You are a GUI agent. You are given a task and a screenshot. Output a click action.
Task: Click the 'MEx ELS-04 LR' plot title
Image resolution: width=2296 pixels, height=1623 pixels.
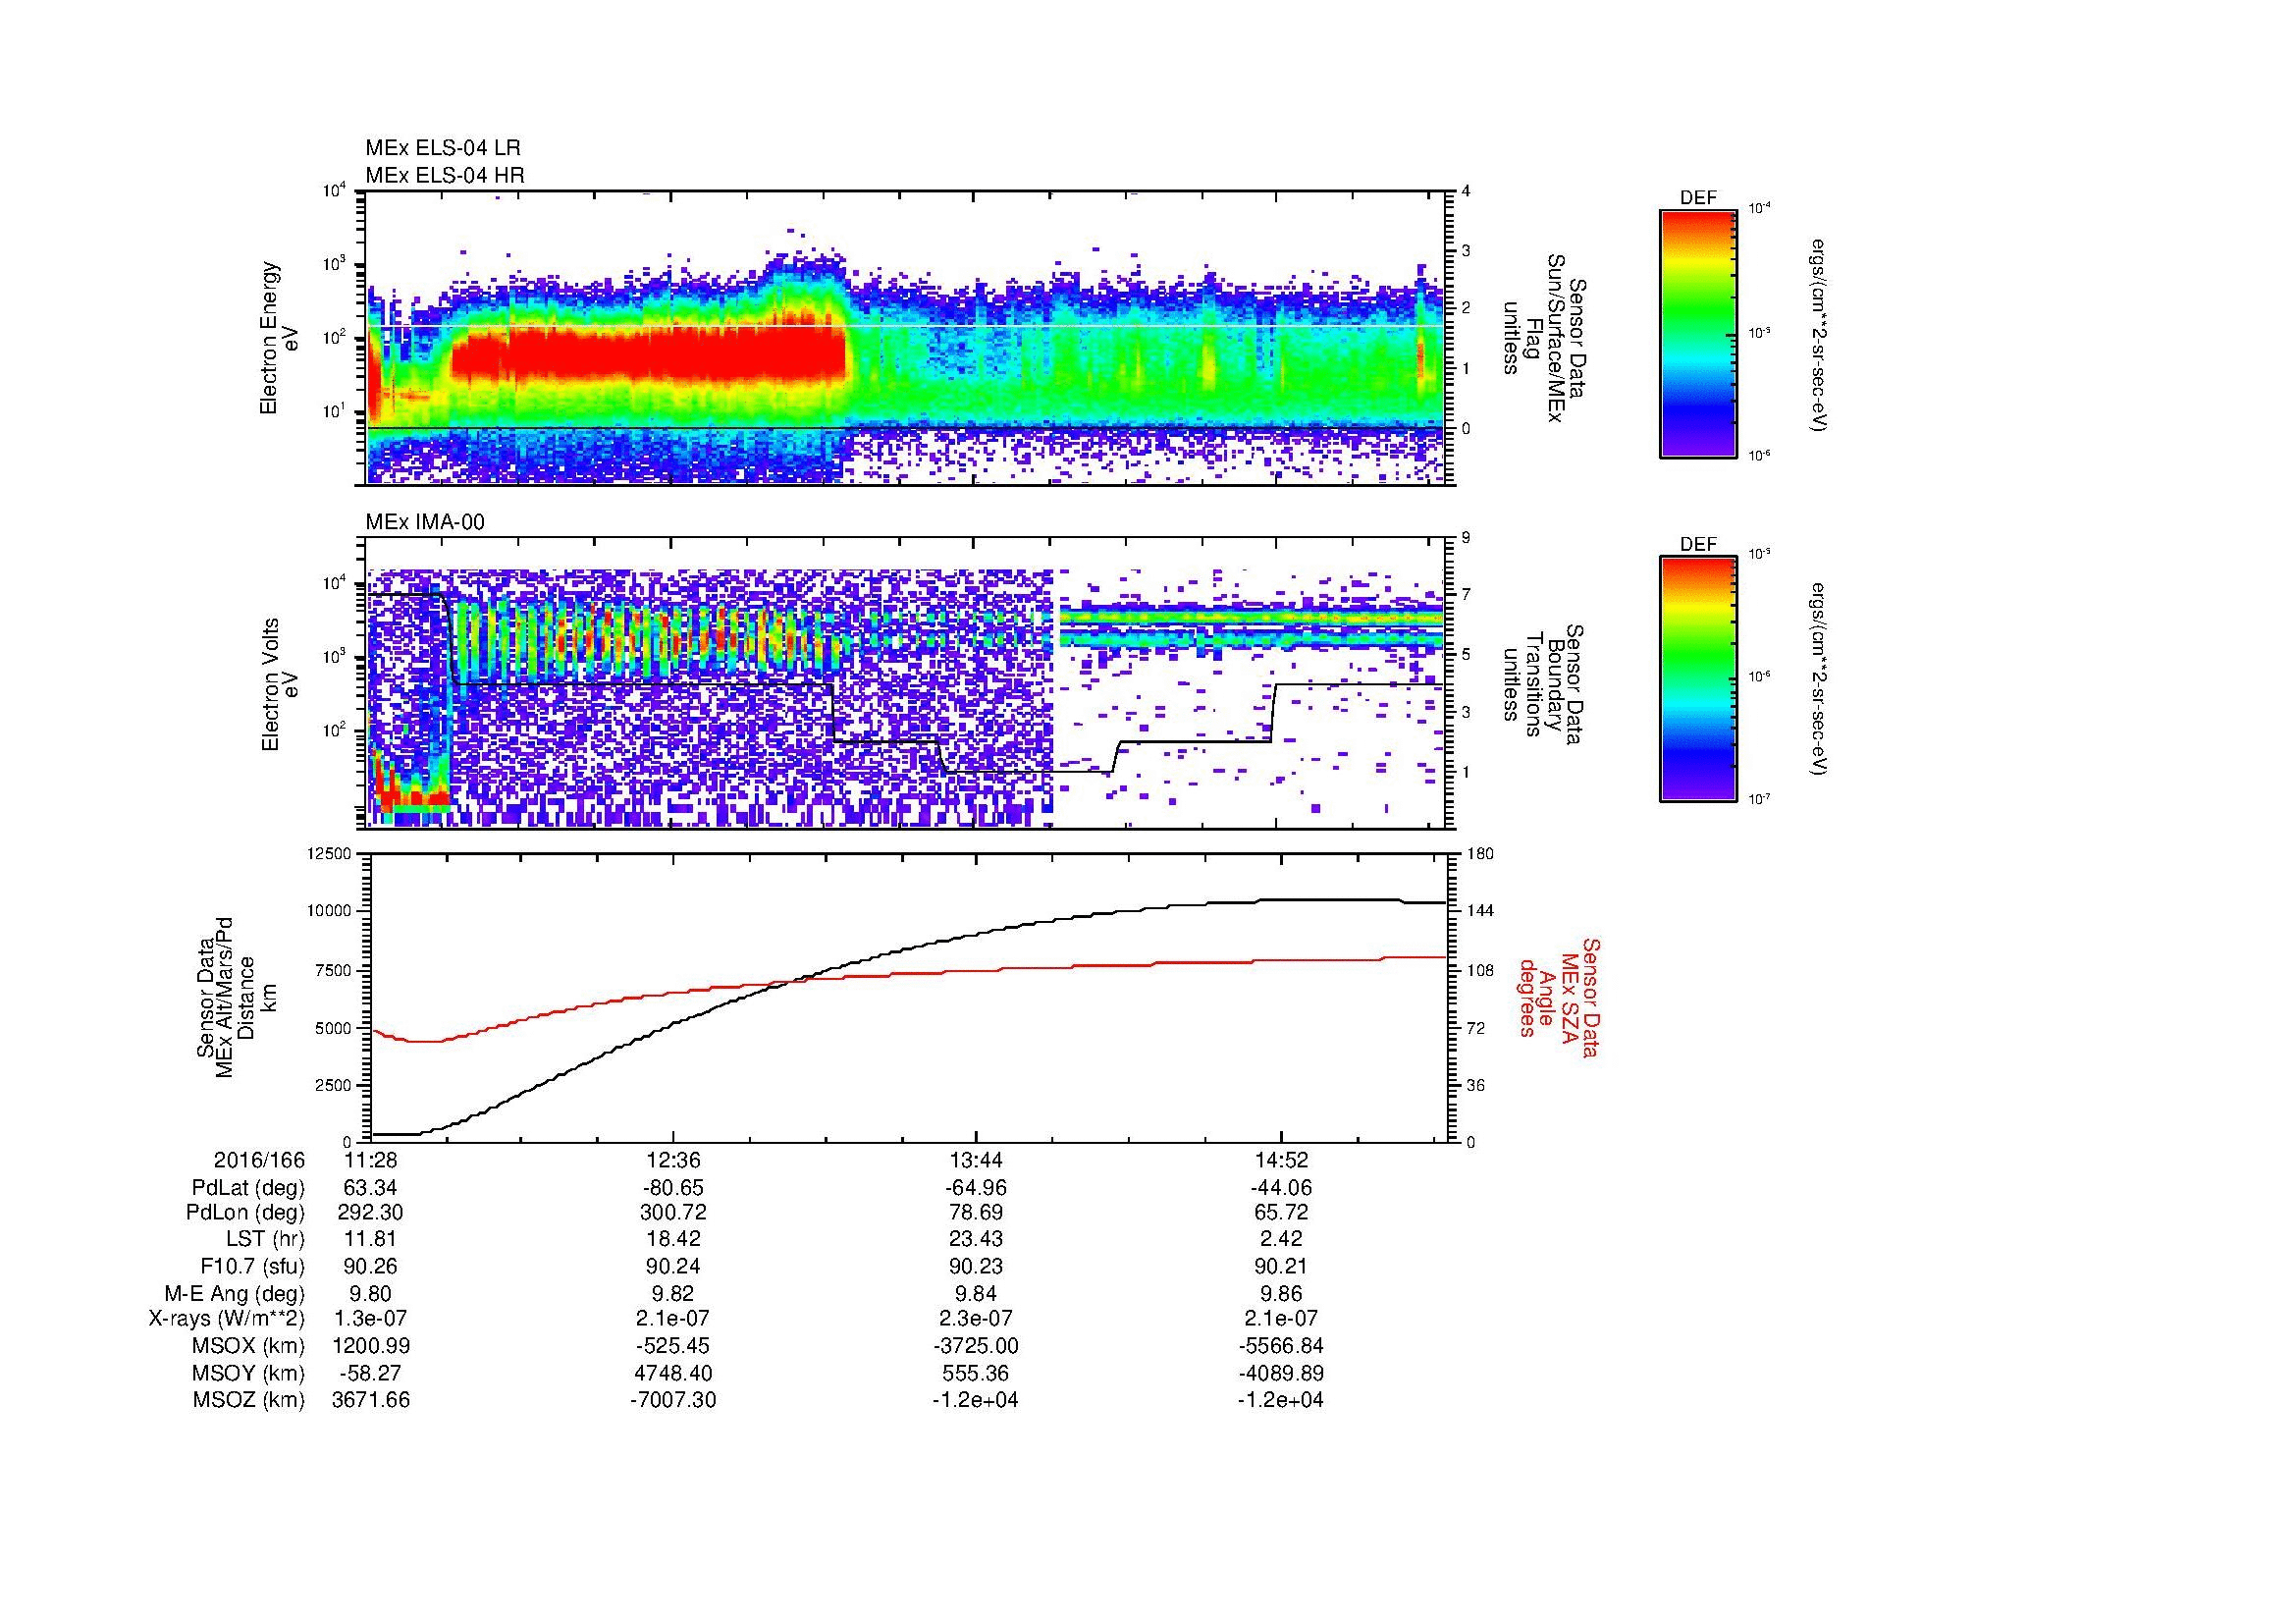442,148
